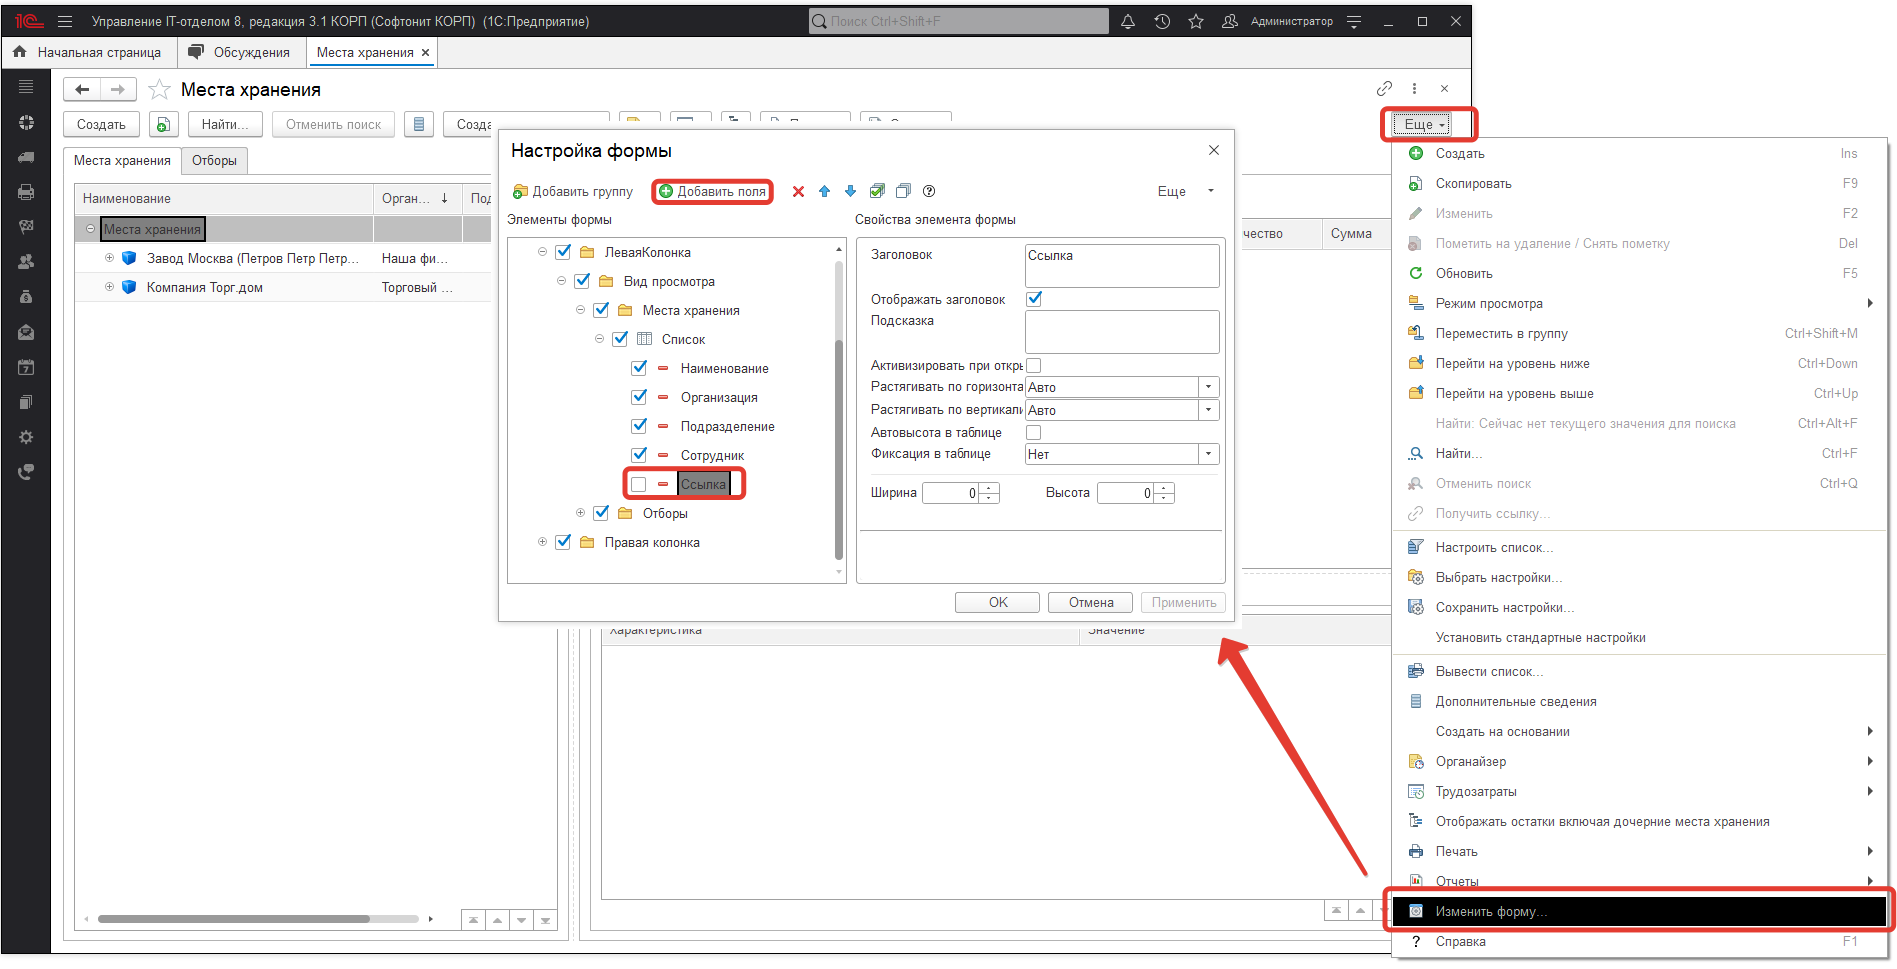Open favorites star icon in title bar
1897x969 pixels.
(1196, 21)
